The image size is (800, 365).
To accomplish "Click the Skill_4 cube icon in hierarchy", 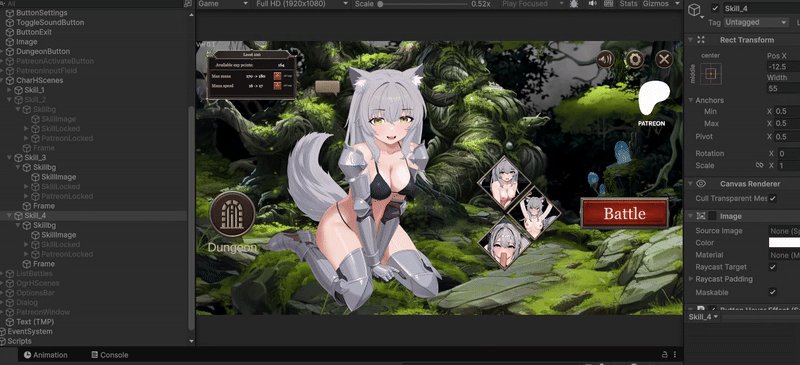I will click(x=18, y=215).
